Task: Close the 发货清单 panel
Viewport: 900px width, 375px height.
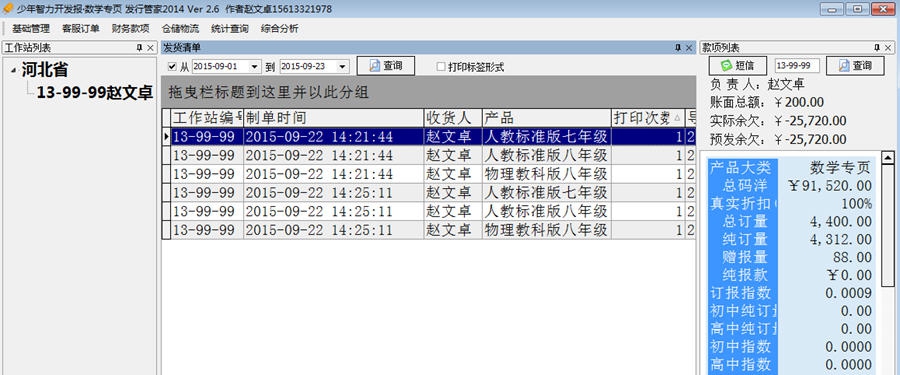Action: click(689, 48)
